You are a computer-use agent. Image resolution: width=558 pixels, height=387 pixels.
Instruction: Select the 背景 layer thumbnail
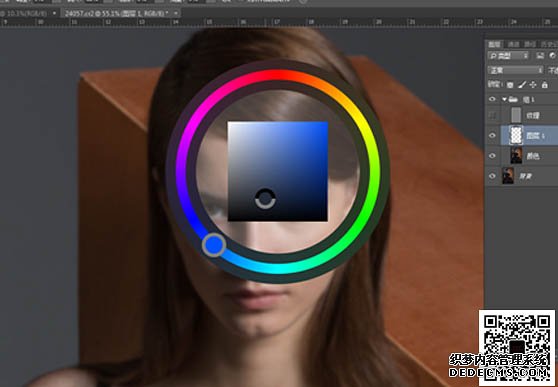point(508,176)
